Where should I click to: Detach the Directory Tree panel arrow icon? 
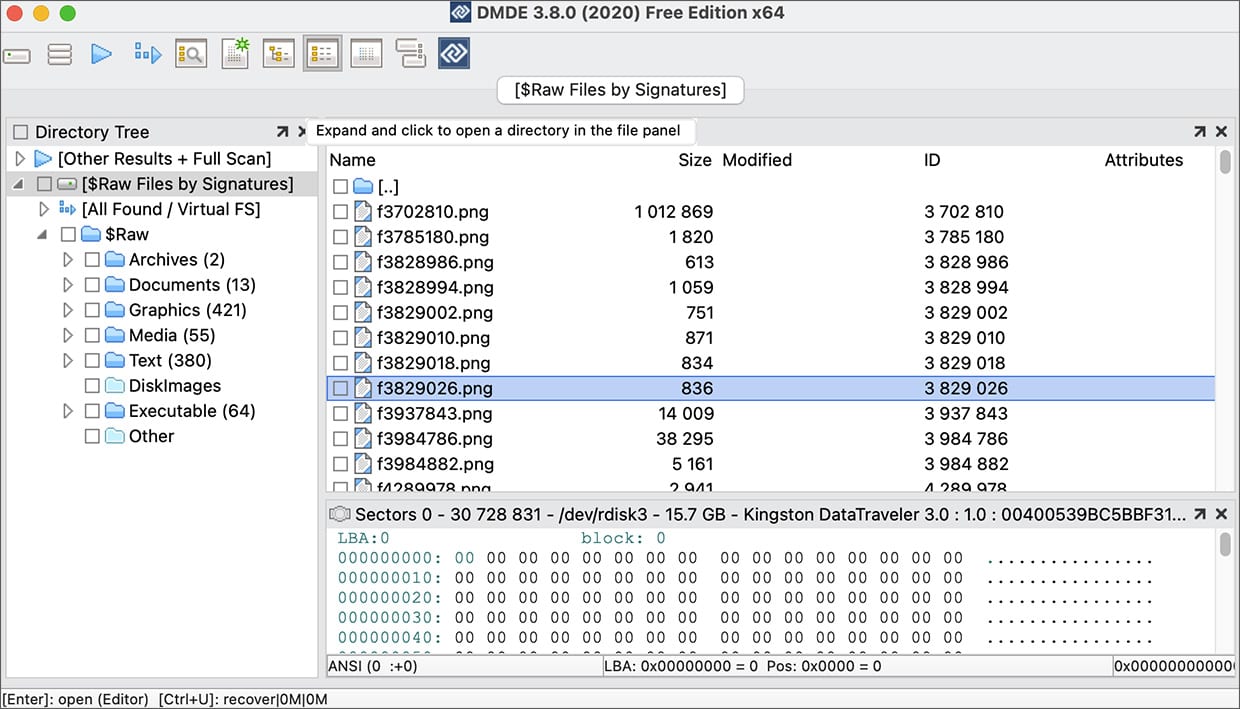[x=282, y=132]
